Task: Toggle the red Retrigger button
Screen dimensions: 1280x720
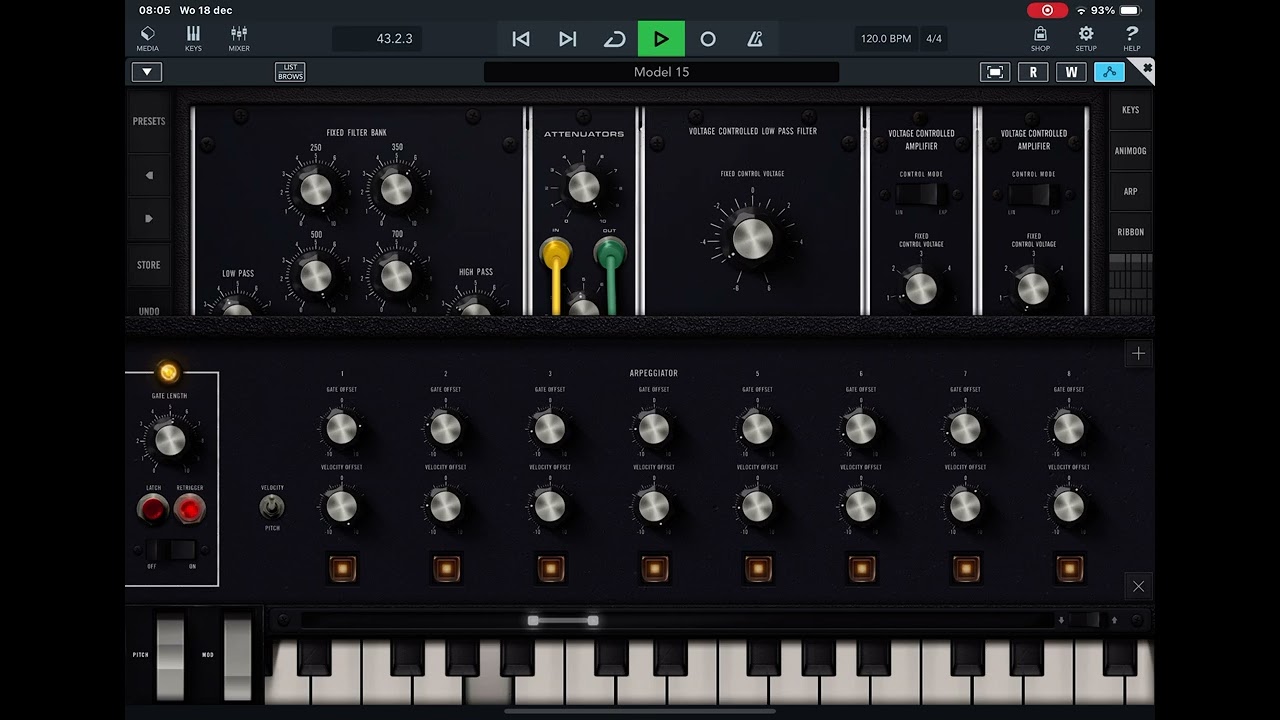Action: [189, 510]
